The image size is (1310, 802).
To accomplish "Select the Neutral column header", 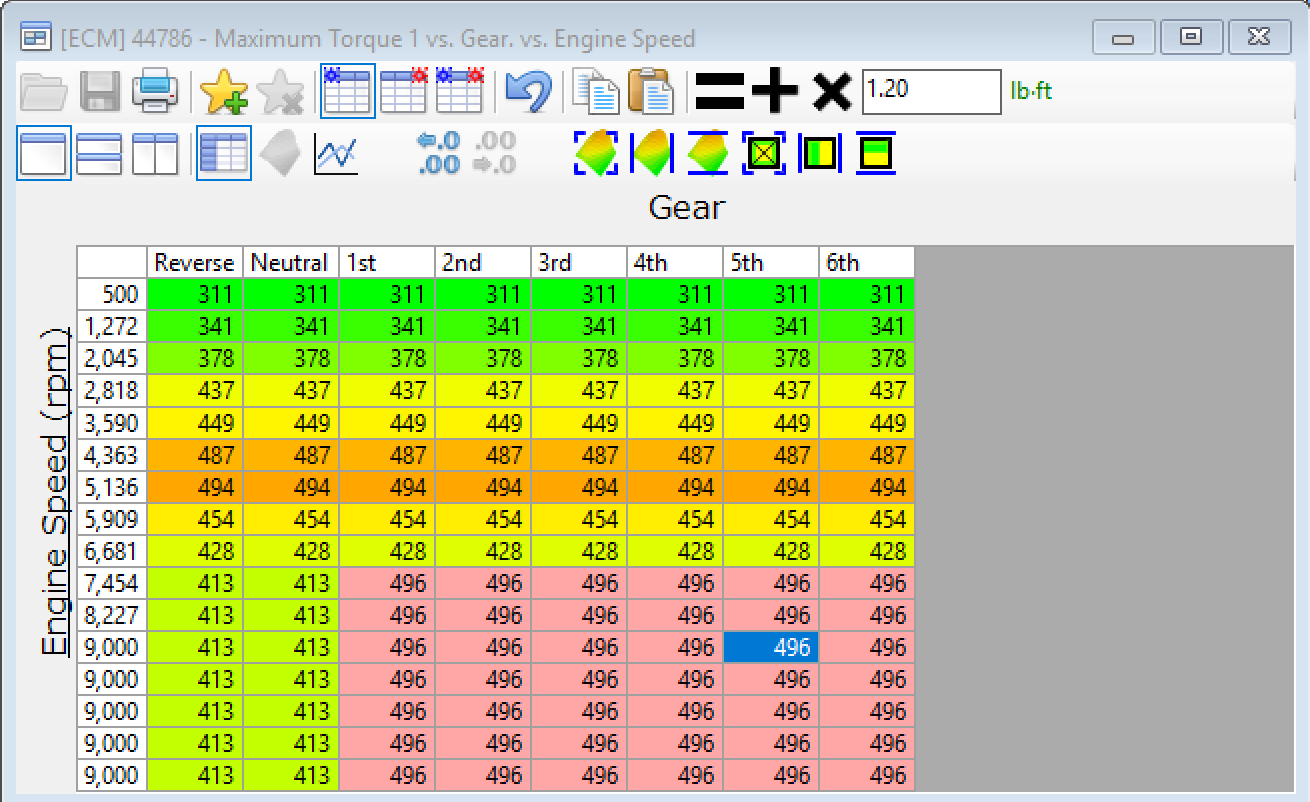I will coord(291,262).
